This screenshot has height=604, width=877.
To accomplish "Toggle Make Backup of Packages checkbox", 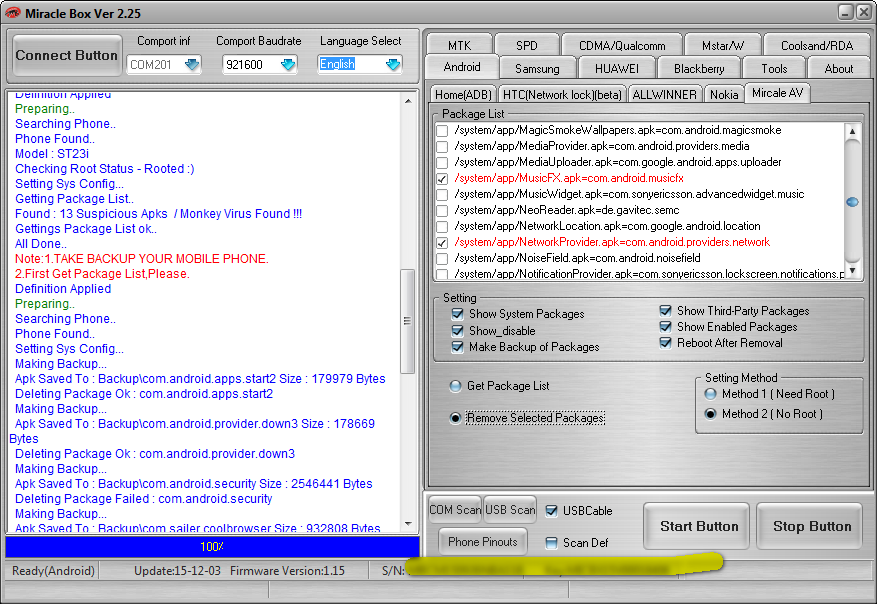I will (458, 347).
